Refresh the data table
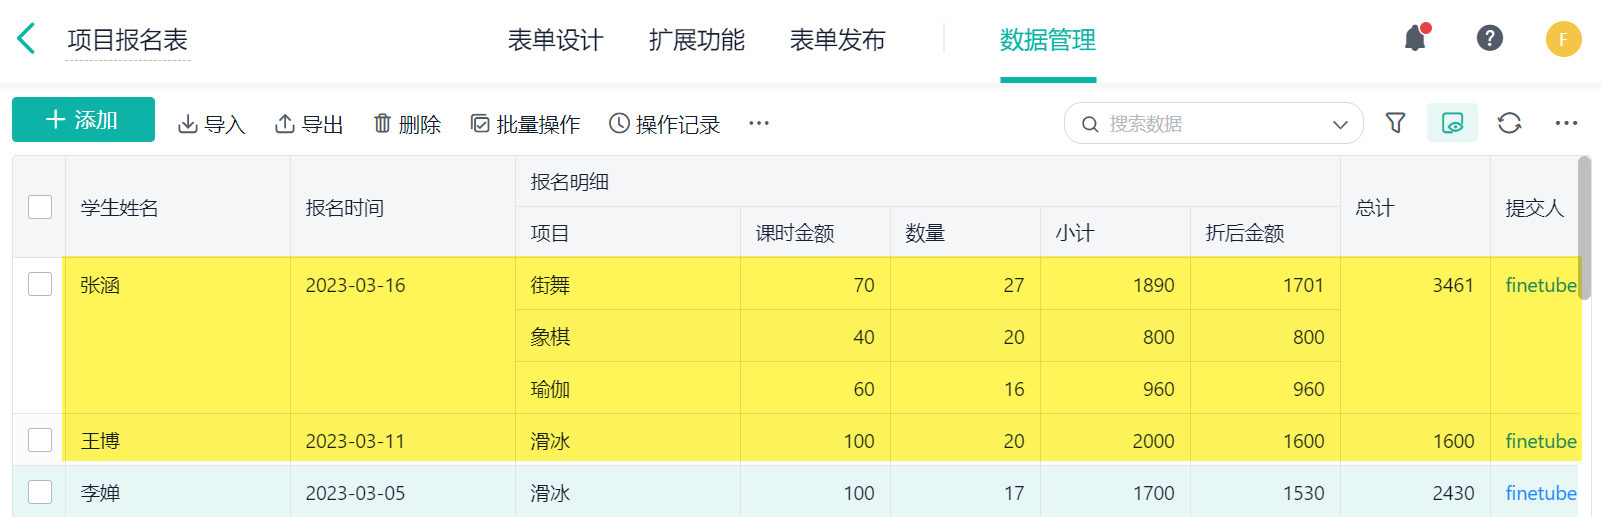Screen dimensions: 1601x517 [1509, 123]
